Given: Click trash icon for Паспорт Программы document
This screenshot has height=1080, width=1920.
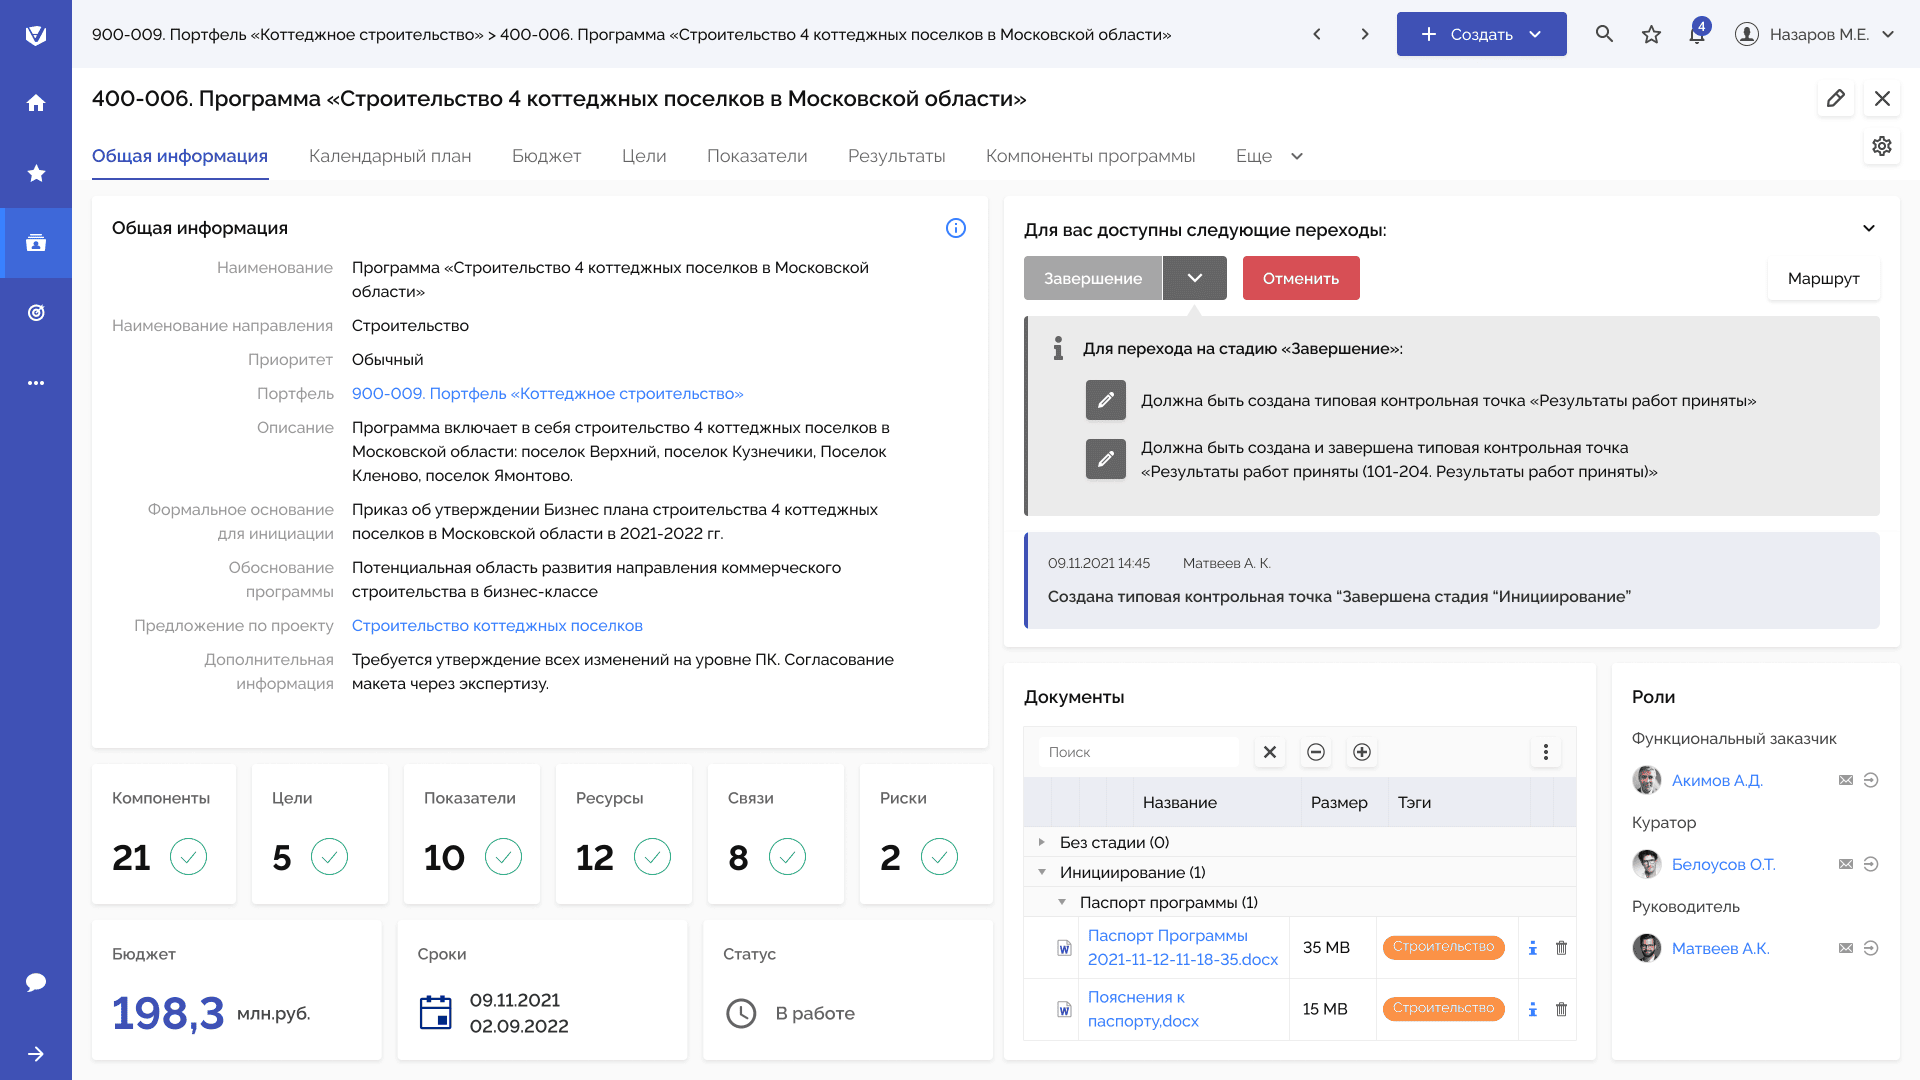Looking at the screenshot, I should [x=1561, y=947].
